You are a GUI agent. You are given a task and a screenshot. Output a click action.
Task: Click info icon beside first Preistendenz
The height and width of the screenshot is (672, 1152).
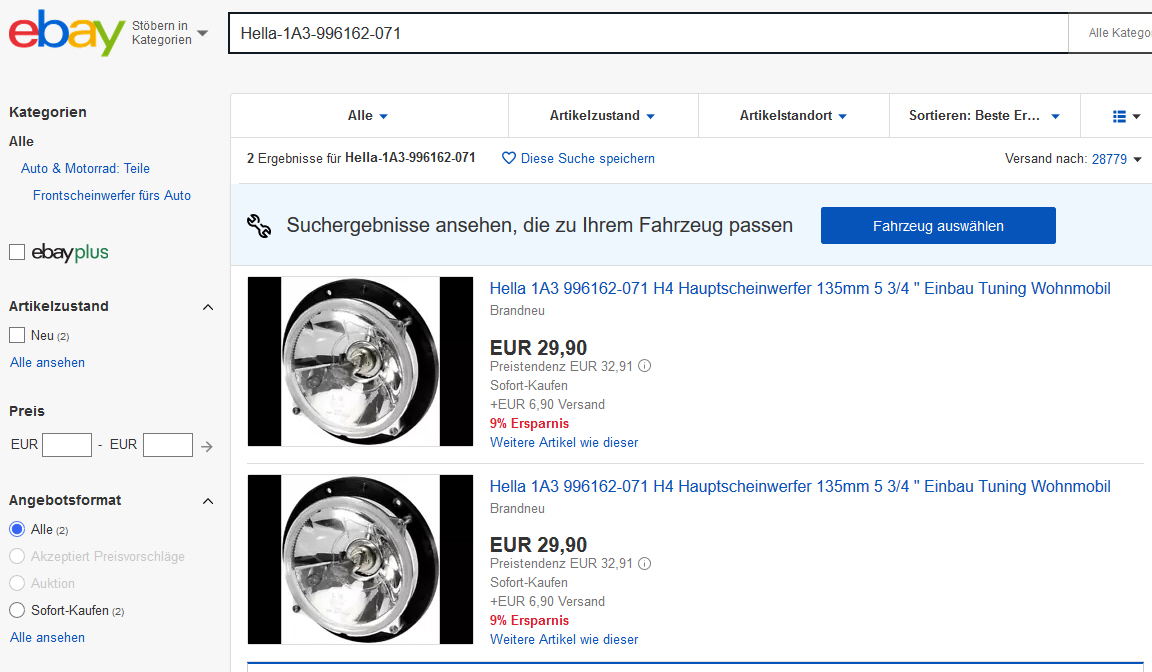click(x=644, y=366)
